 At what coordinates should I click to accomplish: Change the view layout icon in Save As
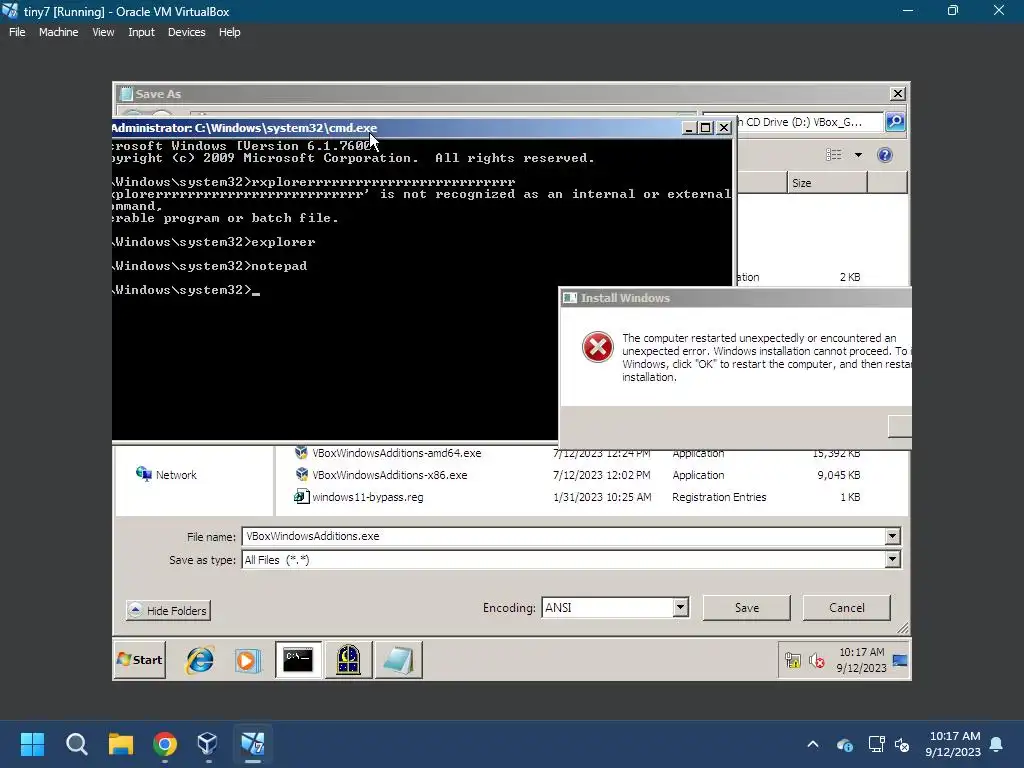(834, 155)
